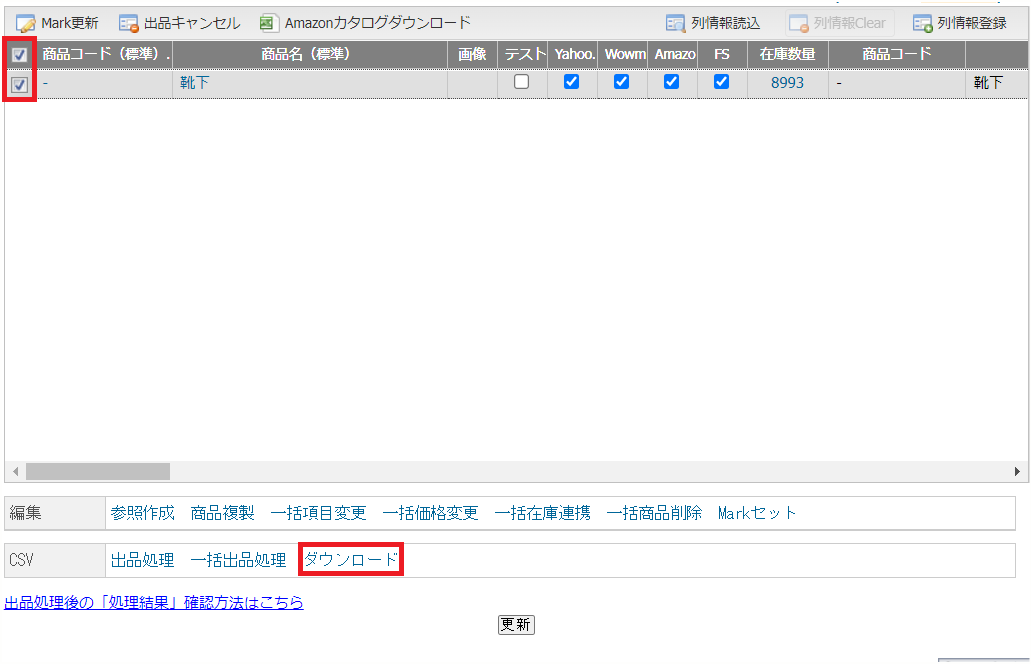Click the 出品キャンセル label in the toolbar
The height and width of the screenshot is (664, 1031).
click(x=192, y=24)
